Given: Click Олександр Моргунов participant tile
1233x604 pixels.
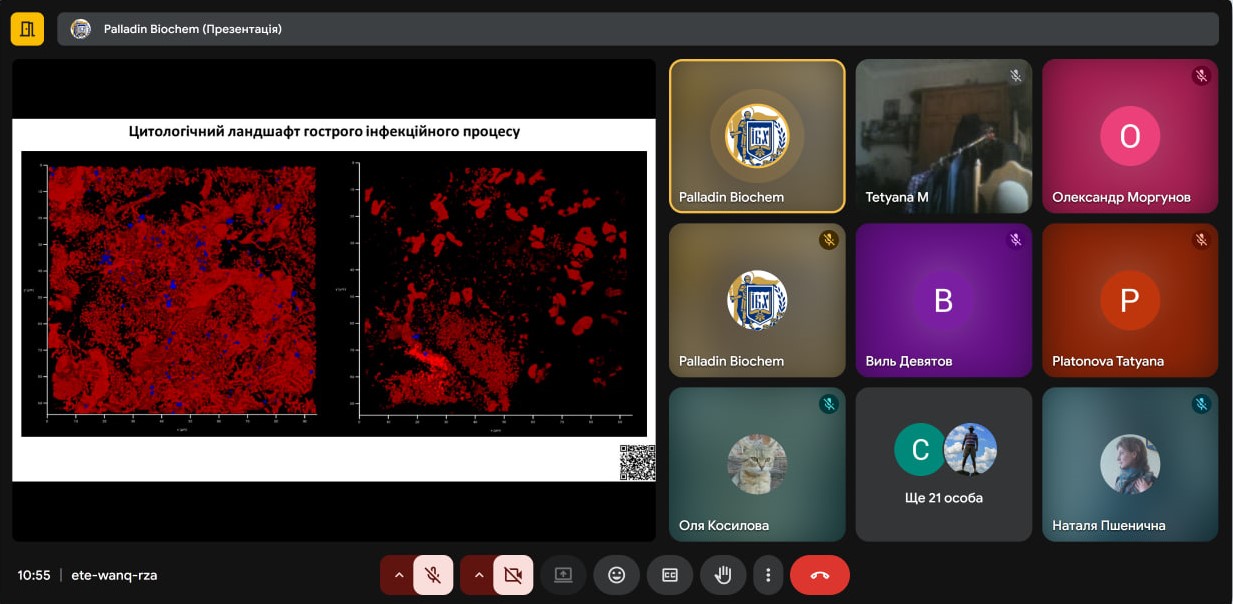Looking at the screenshot, I should 1129,136.
